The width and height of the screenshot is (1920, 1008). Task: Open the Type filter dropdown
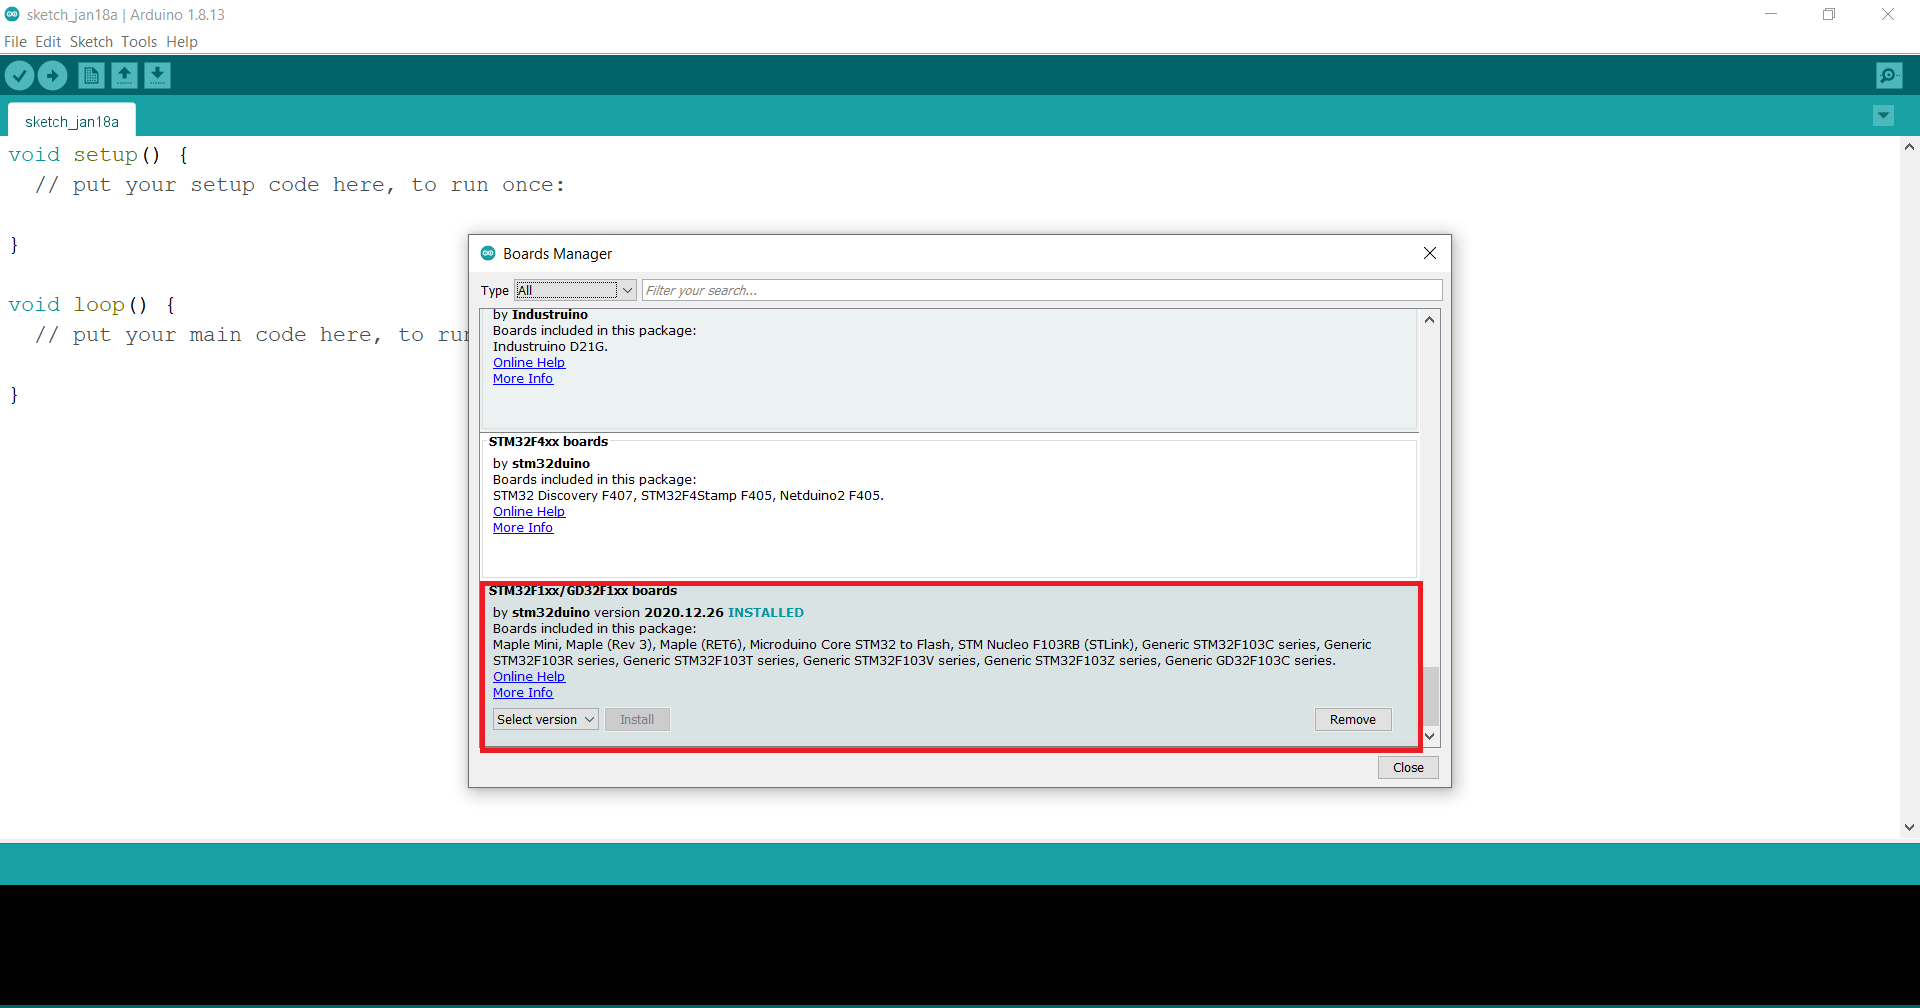[x=575, y=290]
